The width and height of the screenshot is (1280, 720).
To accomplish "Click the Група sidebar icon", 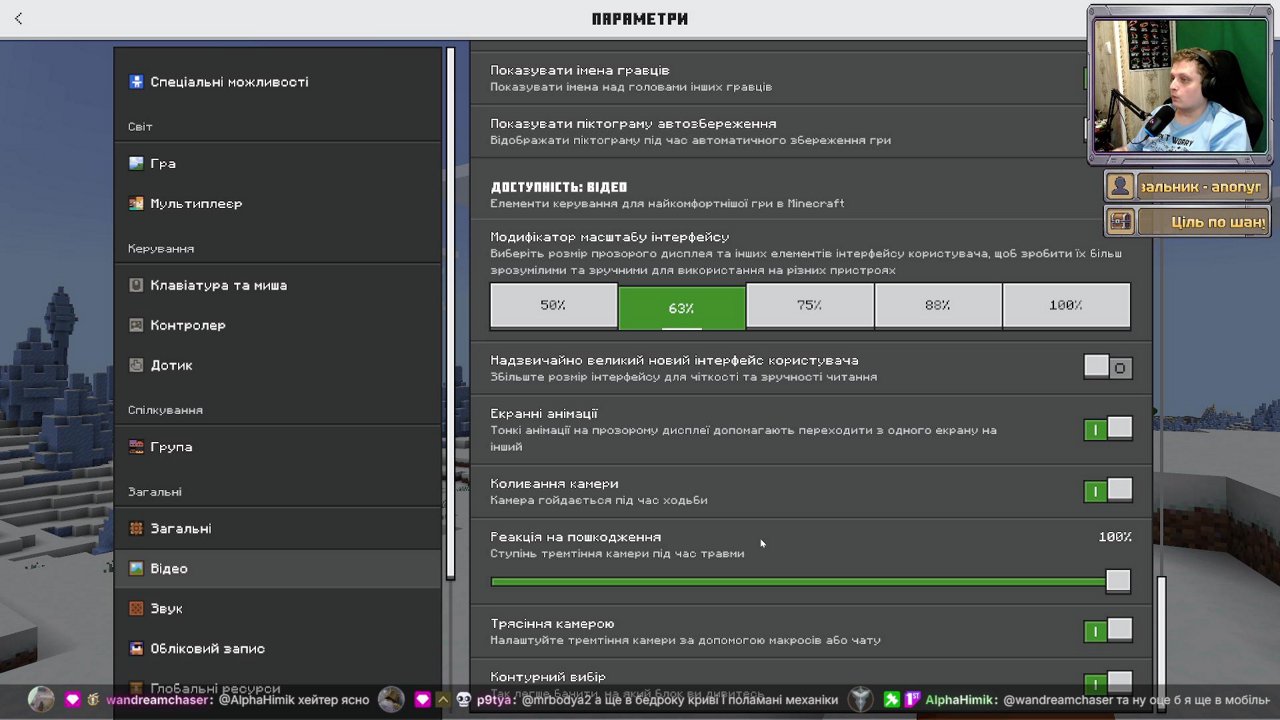I will [136, 447].
